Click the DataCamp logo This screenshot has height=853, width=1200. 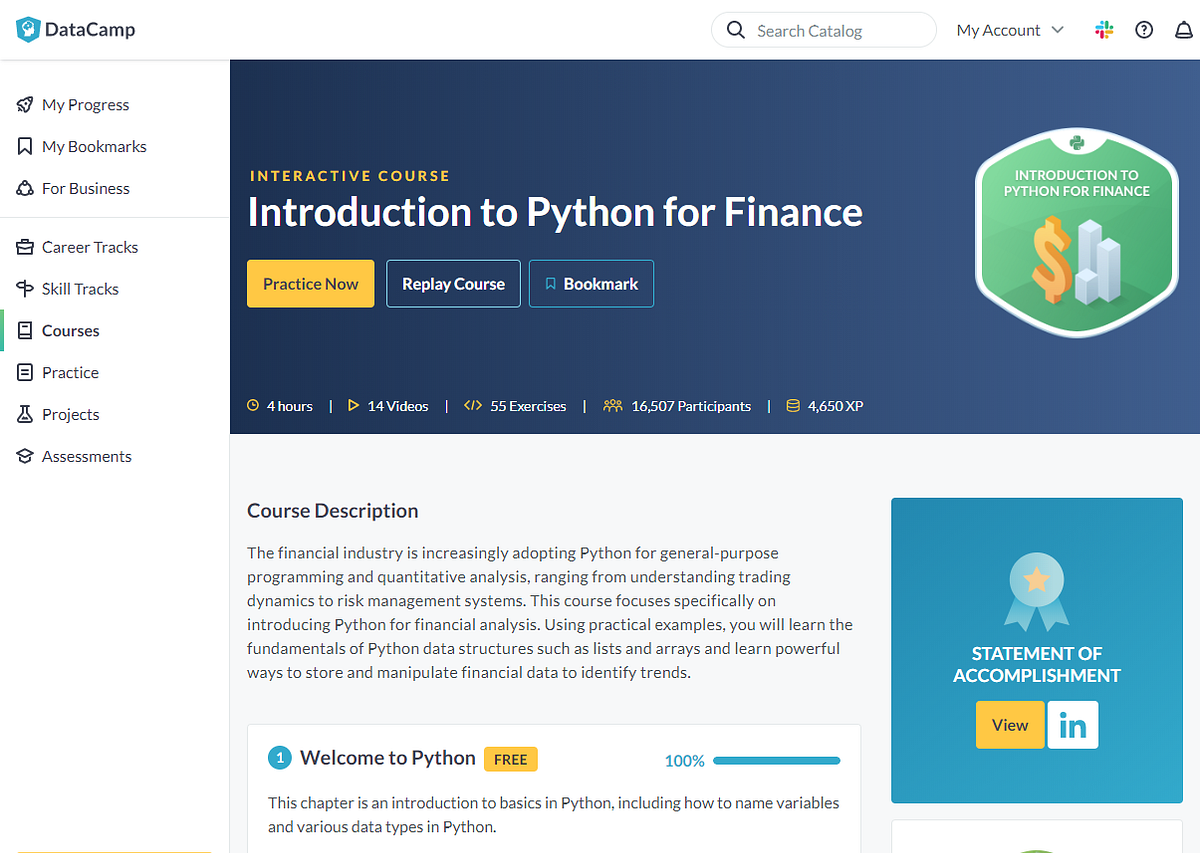[75, 29]
